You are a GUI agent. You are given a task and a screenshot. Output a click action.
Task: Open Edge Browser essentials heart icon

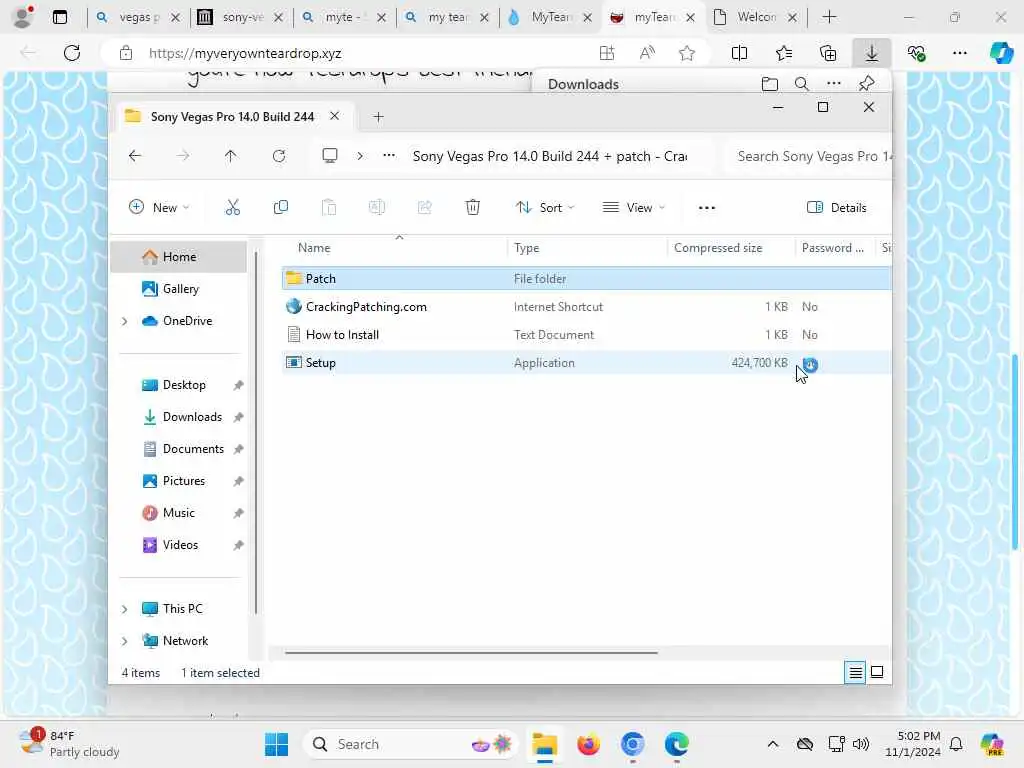(x=916, y=53)
